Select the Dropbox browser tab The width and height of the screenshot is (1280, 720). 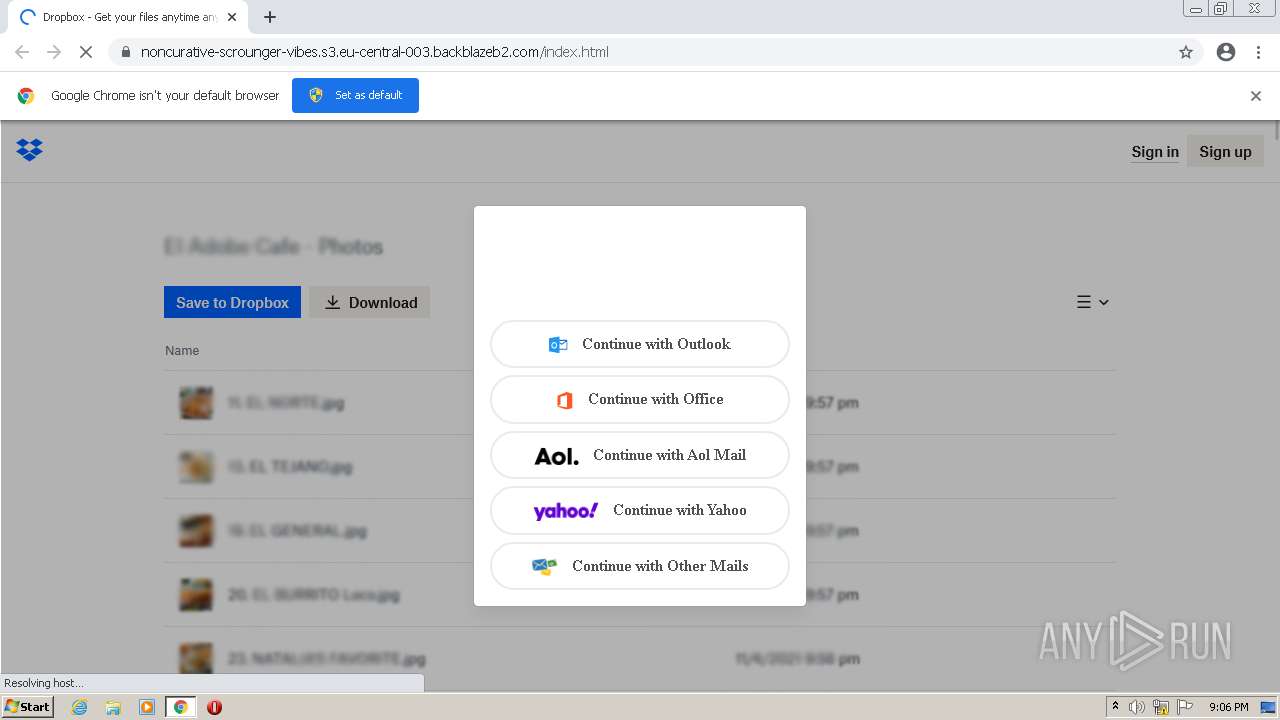128,17
